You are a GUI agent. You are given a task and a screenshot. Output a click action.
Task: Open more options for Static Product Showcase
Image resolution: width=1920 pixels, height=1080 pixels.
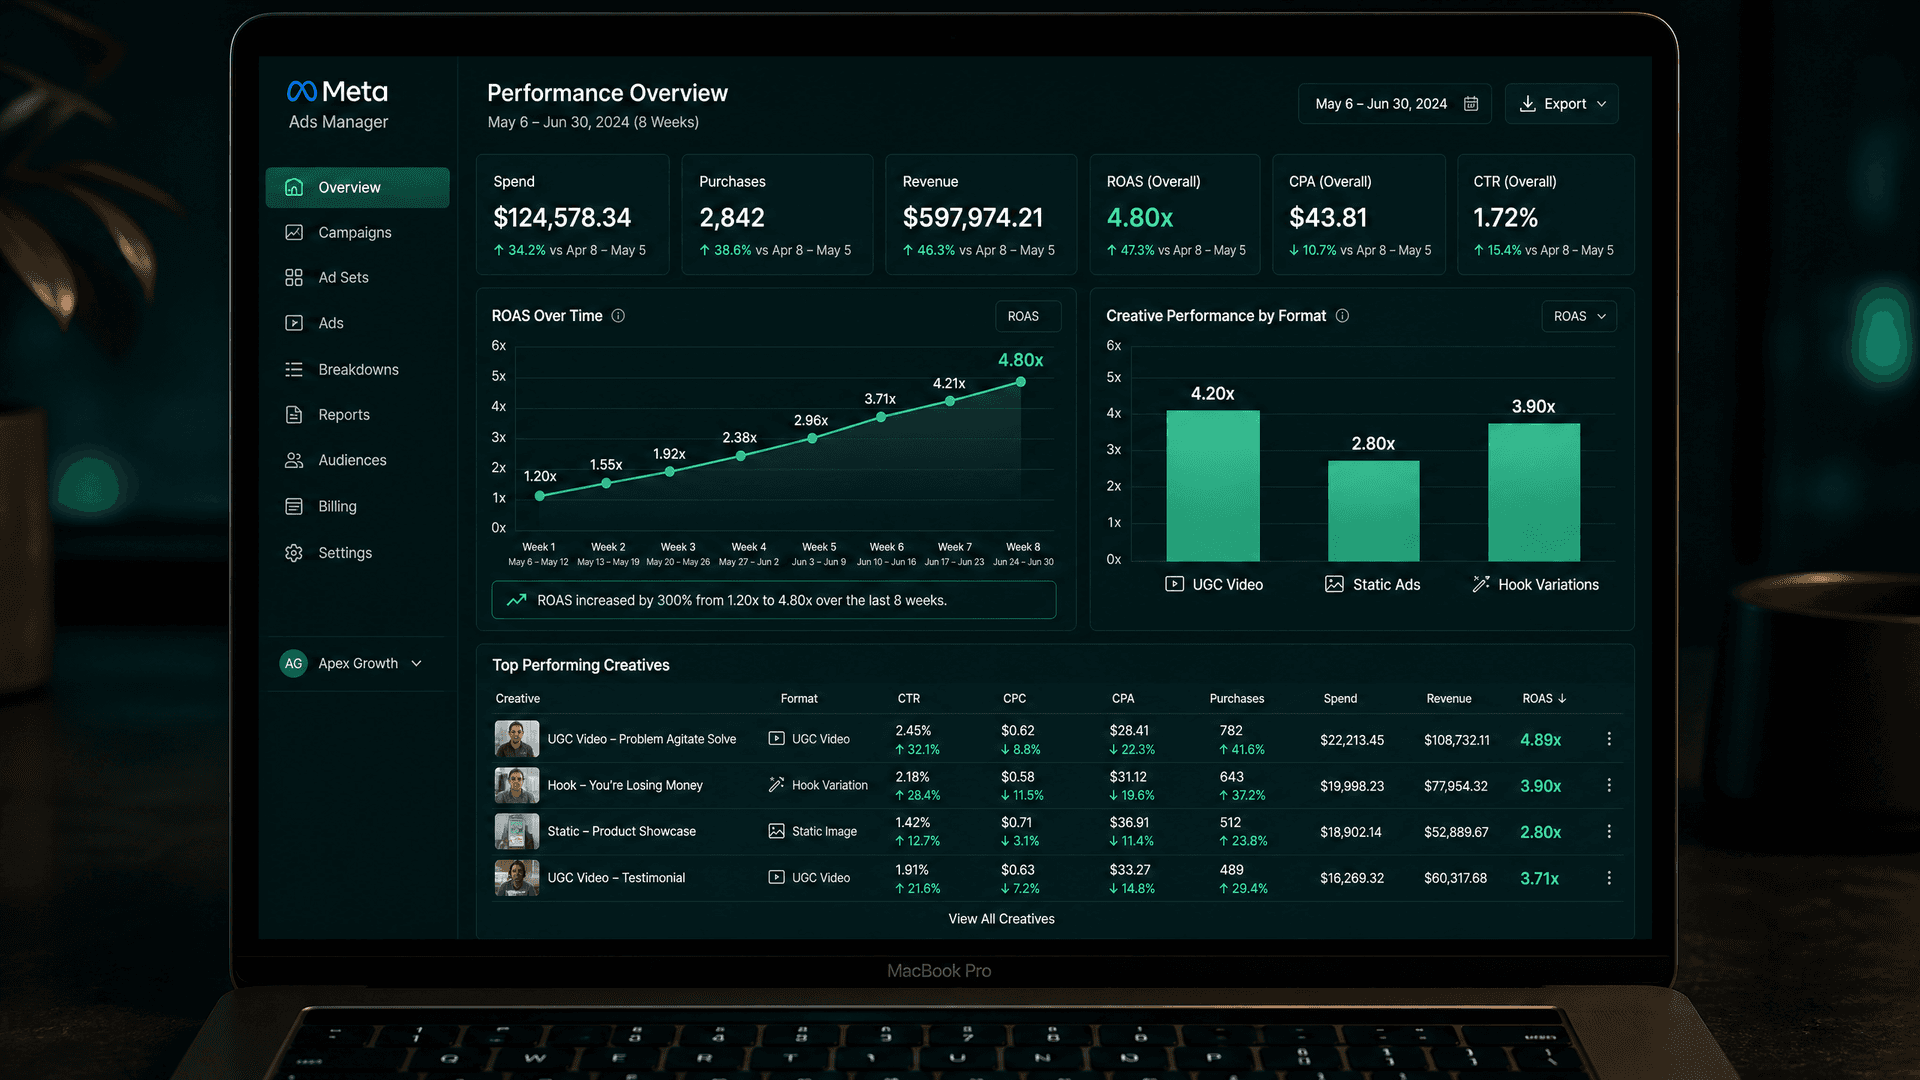point(1609,832)
